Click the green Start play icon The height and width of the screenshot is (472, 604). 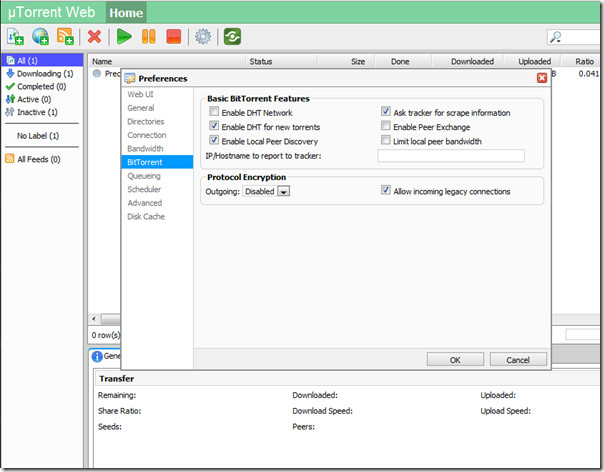click(124, 37)
